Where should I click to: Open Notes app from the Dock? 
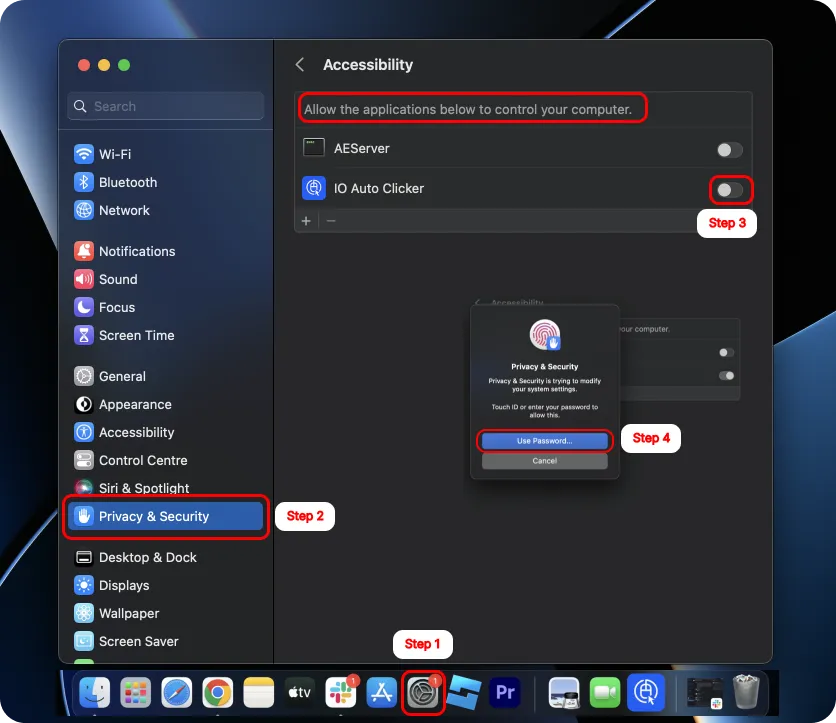click(259, 692)
